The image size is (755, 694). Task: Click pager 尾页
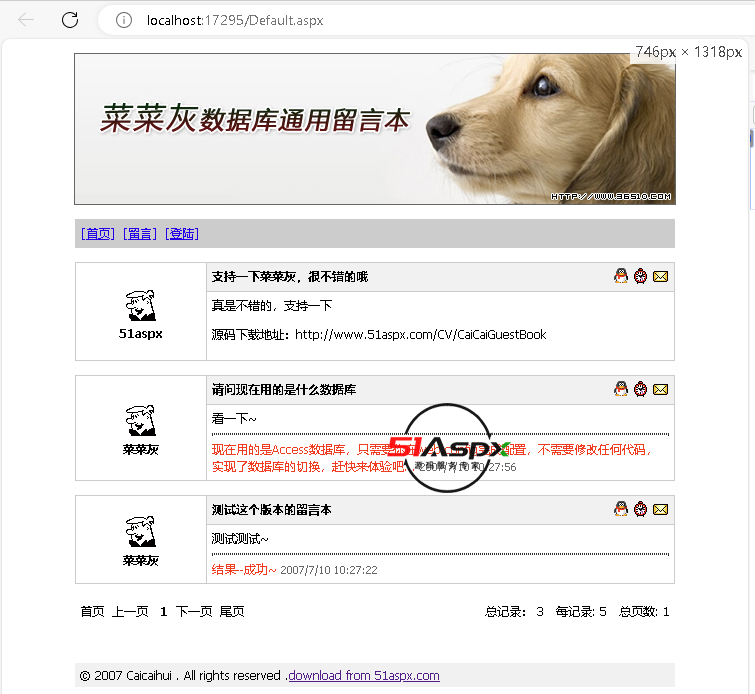click(x=232, y=612)
